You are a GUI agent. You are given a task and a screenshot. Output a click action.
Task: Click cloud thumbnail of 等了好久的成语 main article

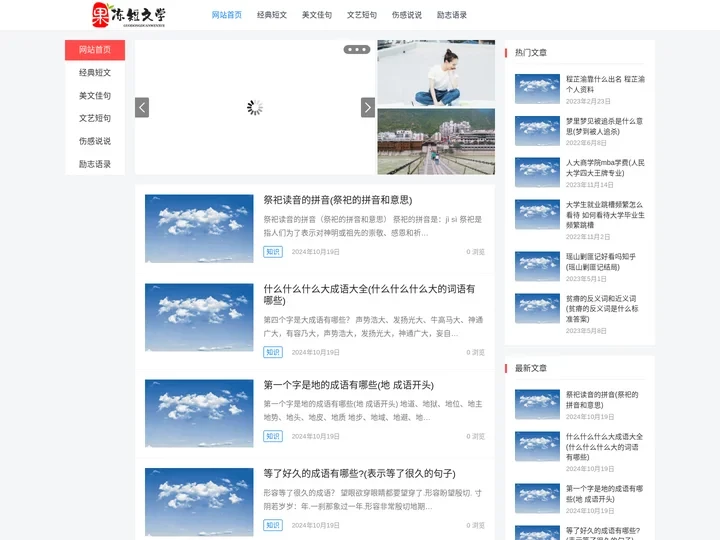(x=199, y=502)
